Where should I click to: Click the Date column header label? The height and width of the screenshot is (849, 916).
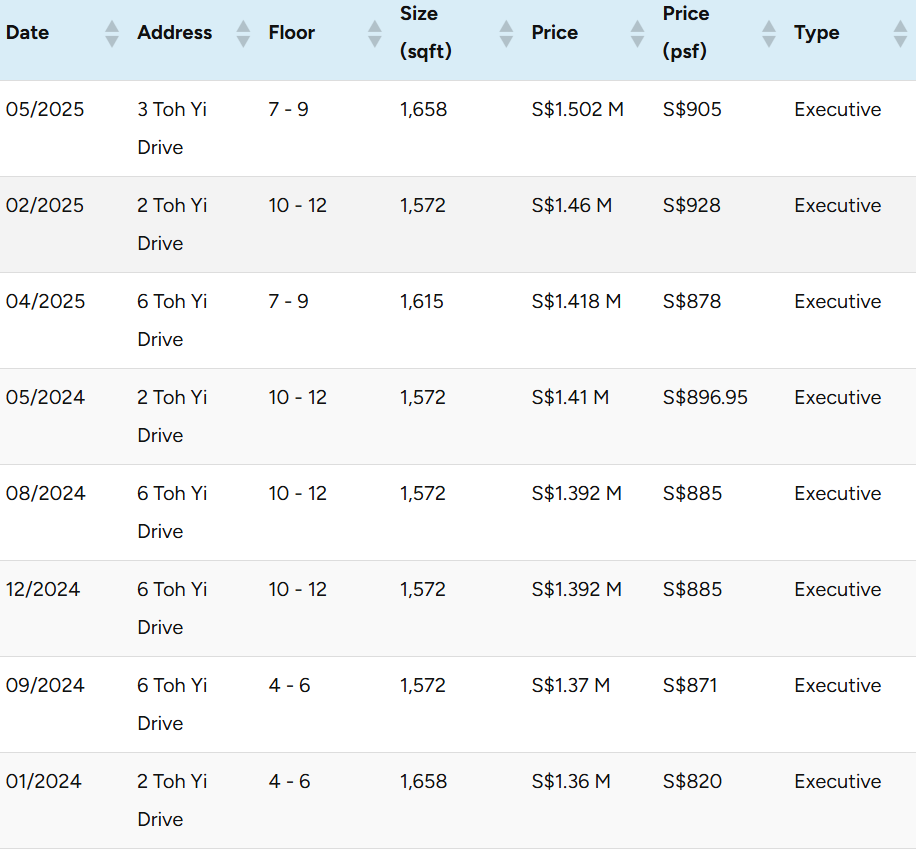(28, 33)
